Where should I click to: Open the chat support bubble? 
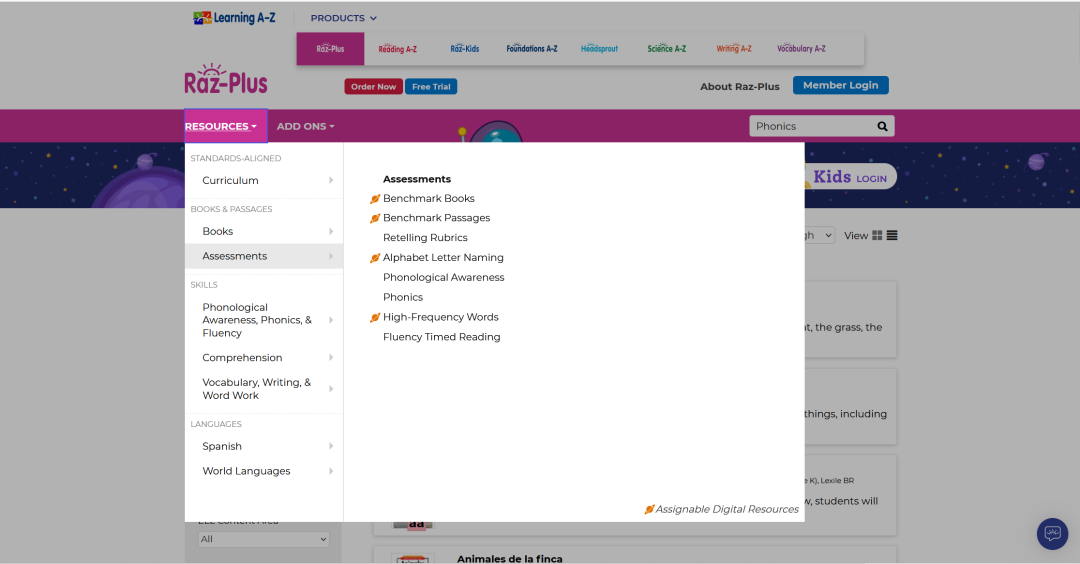click(1052, 534)
